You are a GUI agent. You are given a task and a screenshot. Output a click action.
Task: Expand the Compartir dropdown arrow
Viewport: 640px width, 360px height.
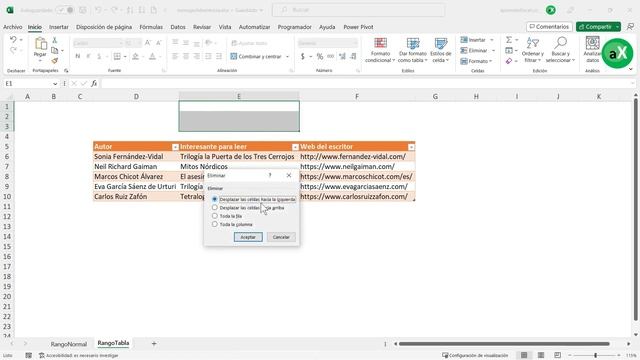coord(618,27)
